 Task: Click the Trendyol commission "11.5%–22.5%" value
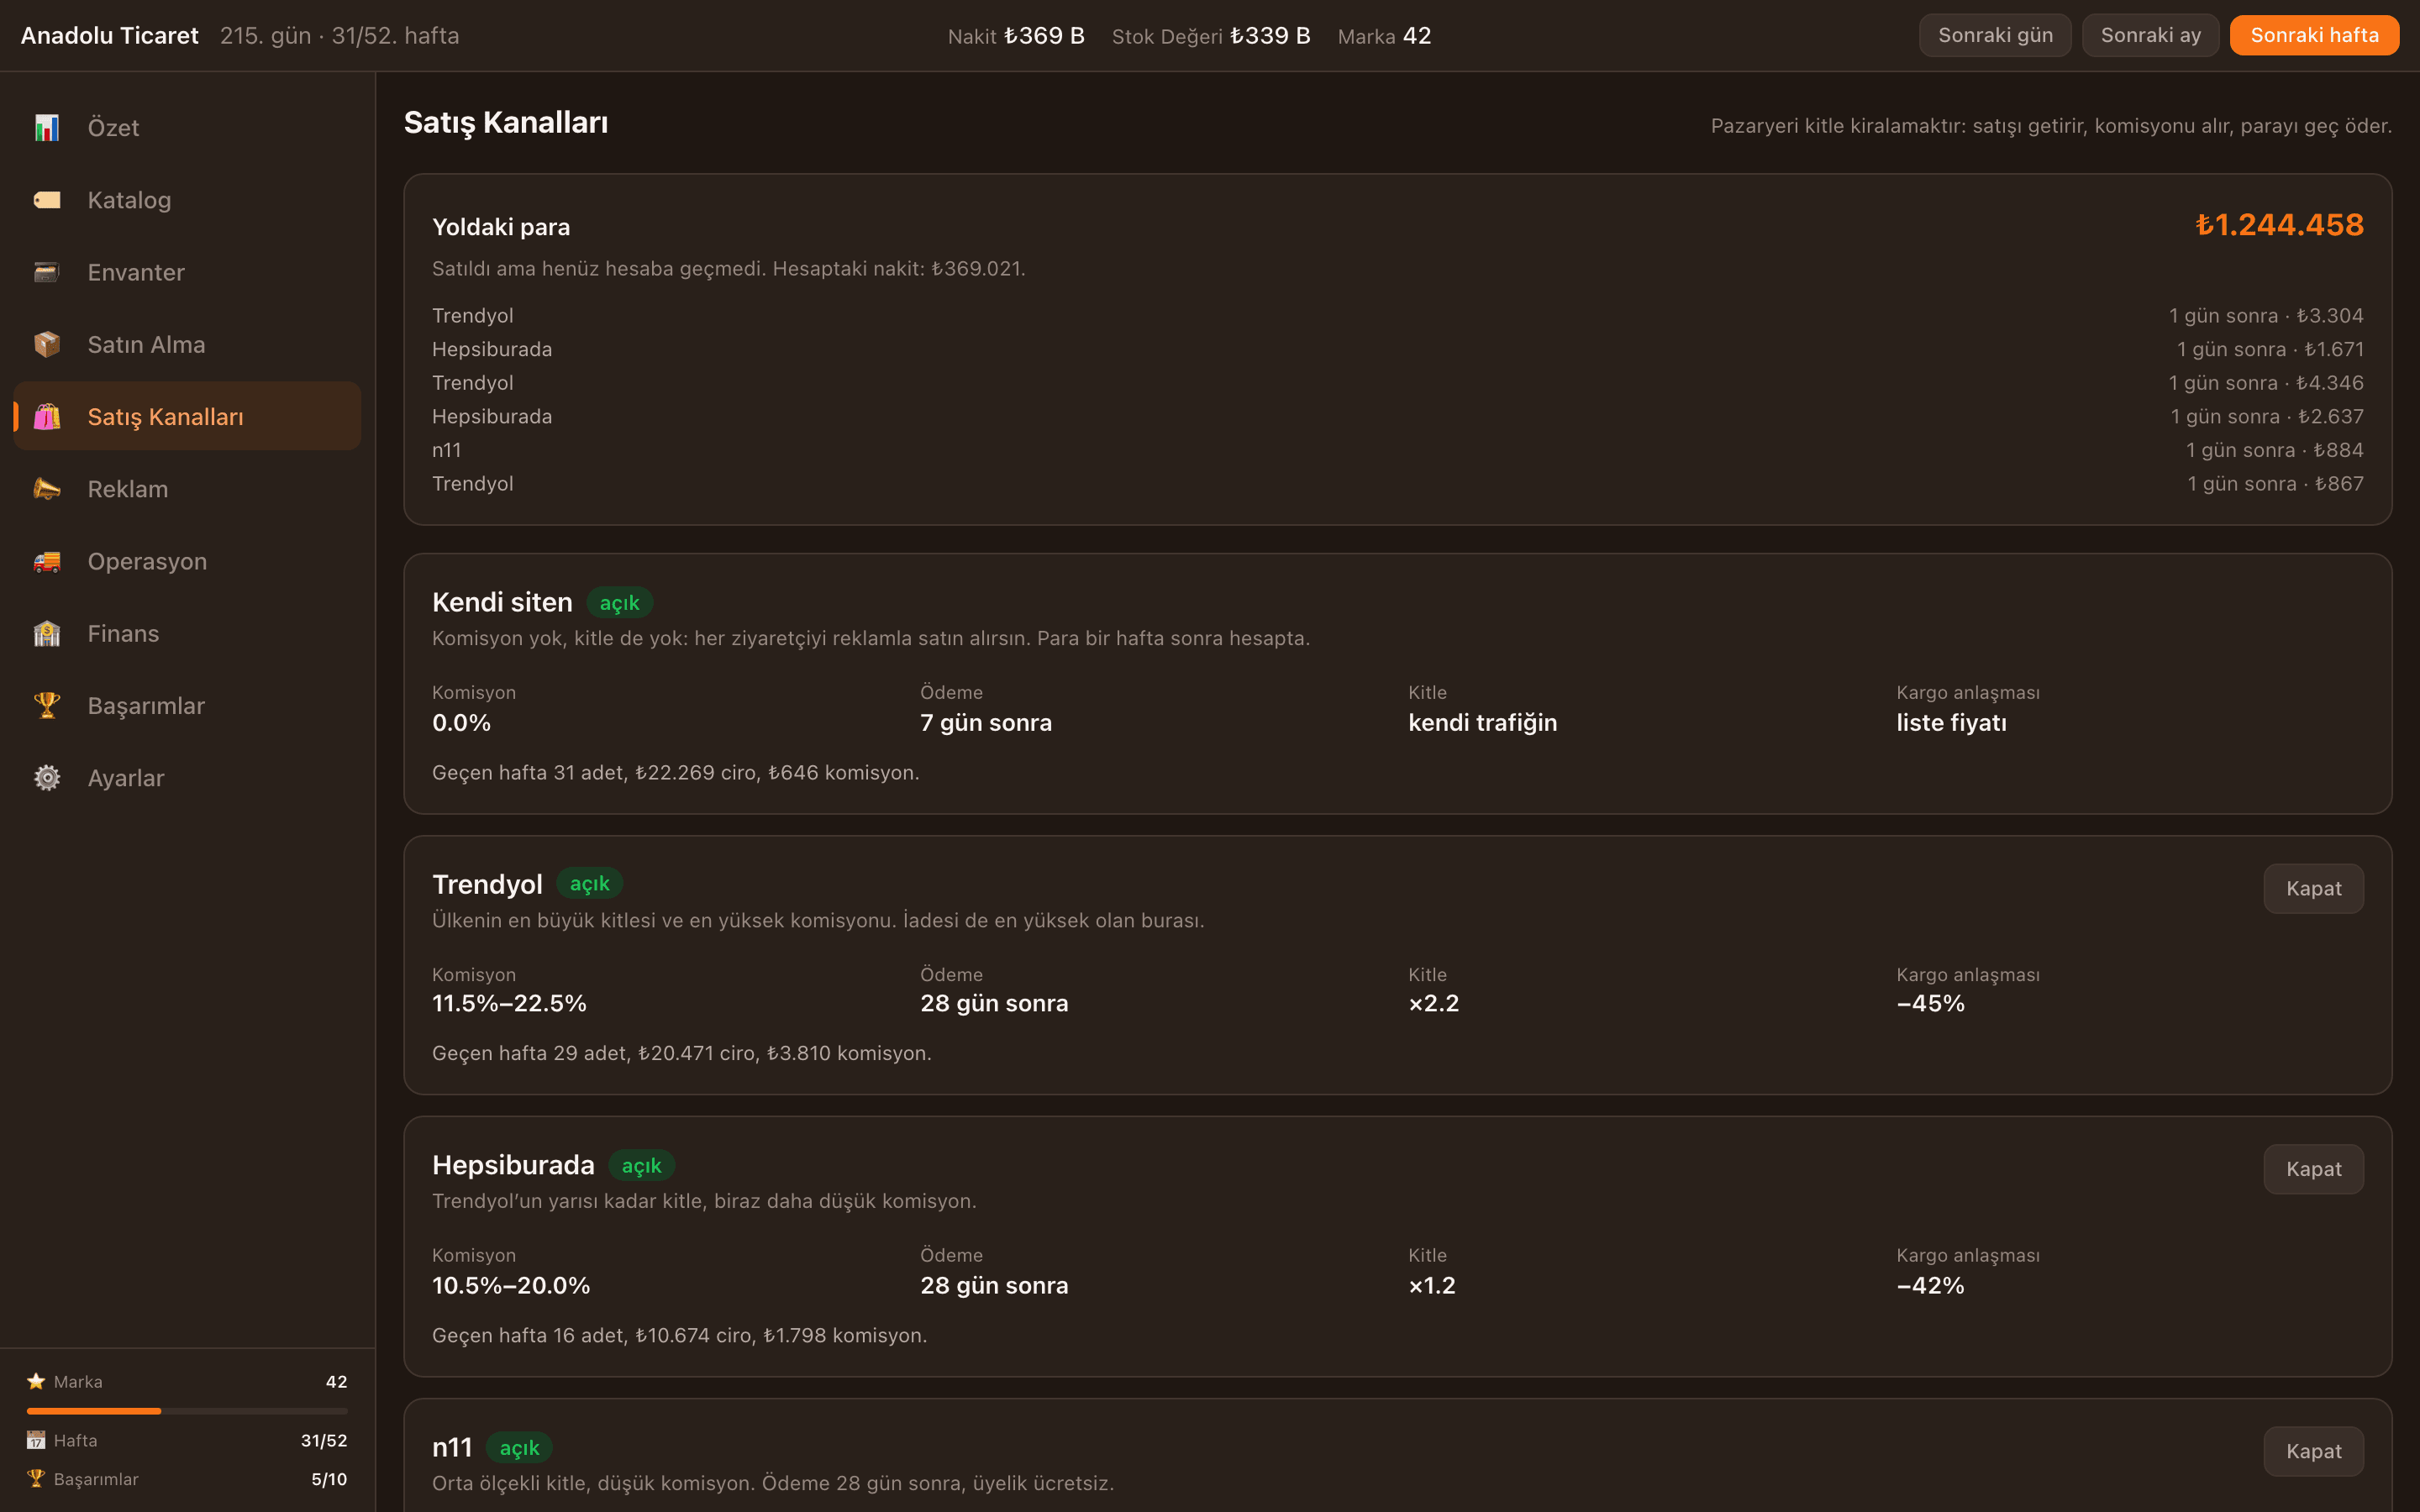coord(509,1003)
